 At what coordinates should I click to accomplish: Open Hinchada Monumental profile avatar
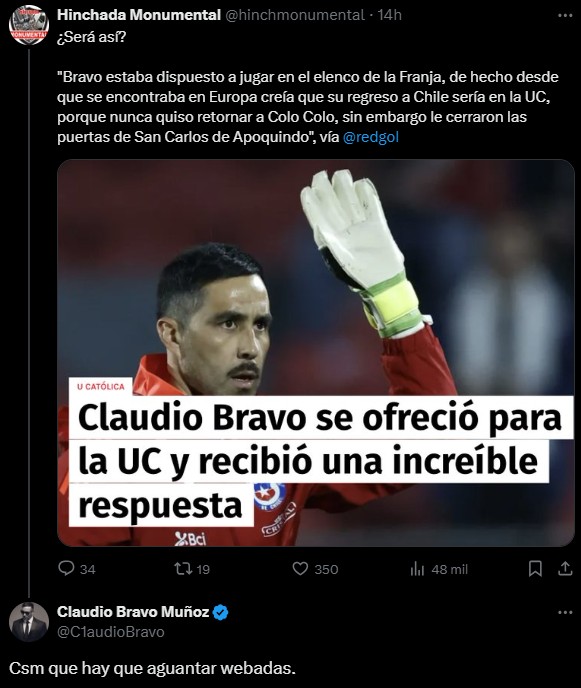tap(29, 25)
